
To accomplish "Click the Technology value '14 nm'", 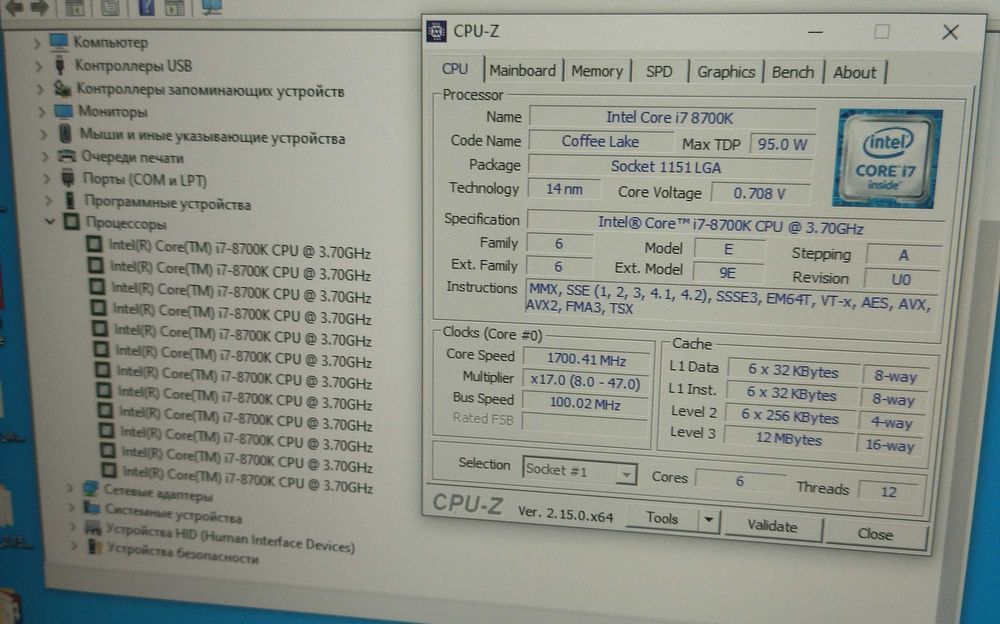I will pyautogui.click(x=563, y=189).
